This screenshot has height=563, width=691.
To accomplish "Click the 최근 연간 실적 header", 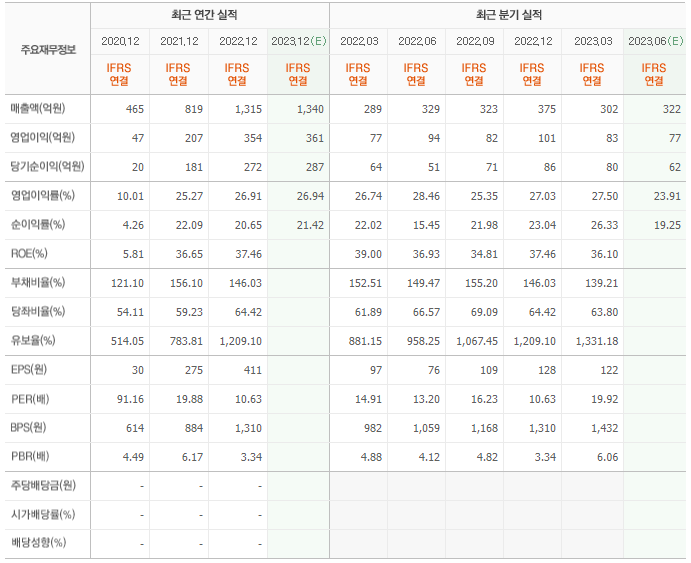I will tap(204, 15).
